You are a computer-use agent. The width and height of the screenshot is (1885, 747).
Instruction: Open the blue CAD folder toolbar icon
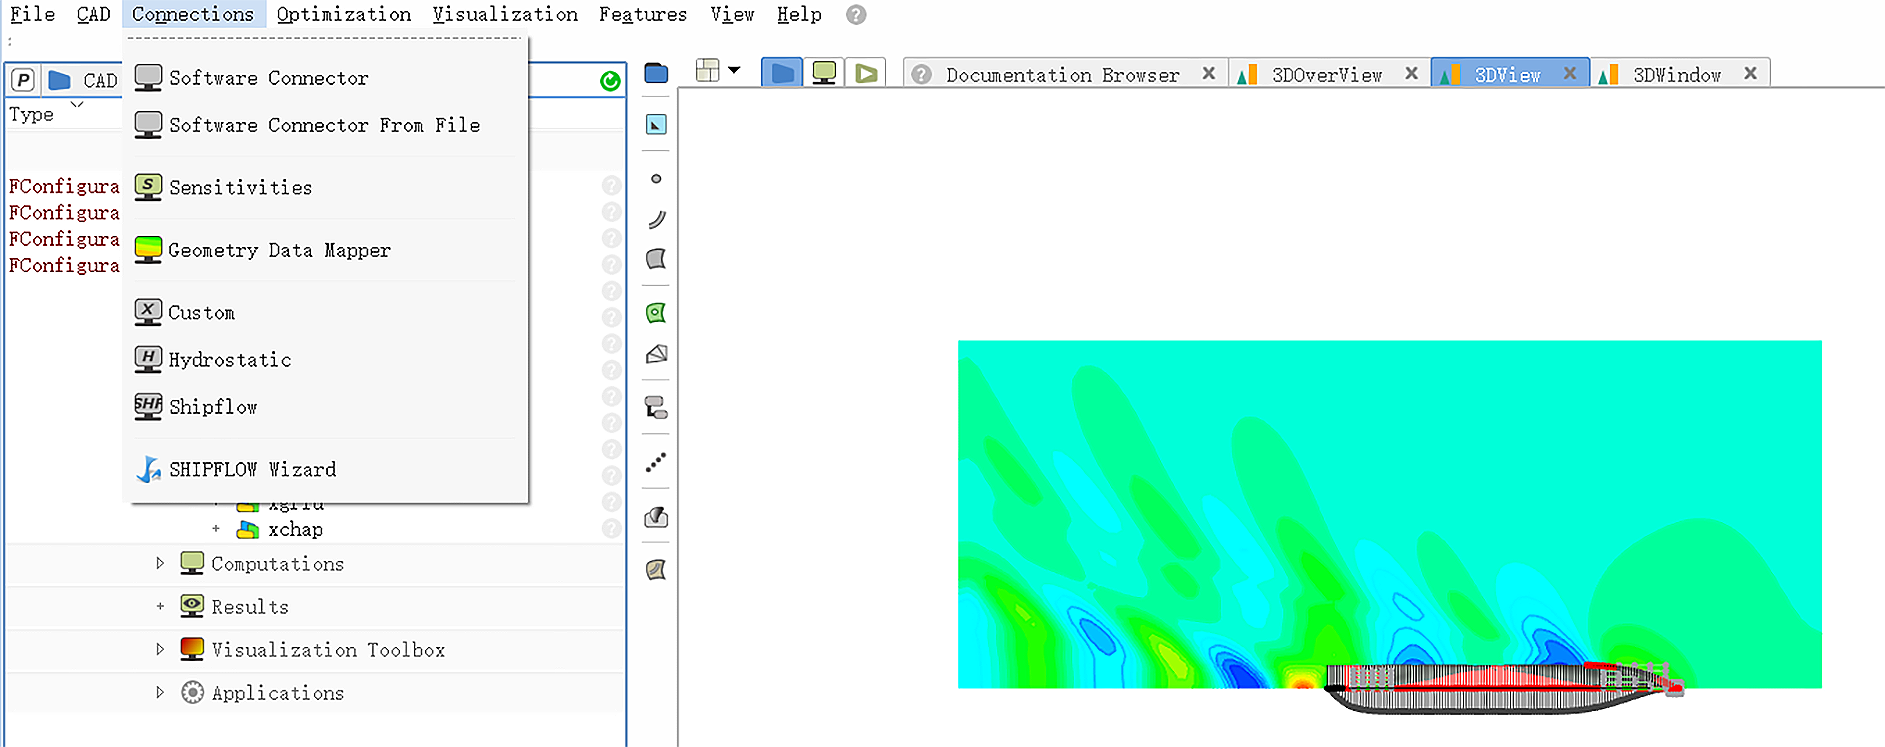[656, 73]
